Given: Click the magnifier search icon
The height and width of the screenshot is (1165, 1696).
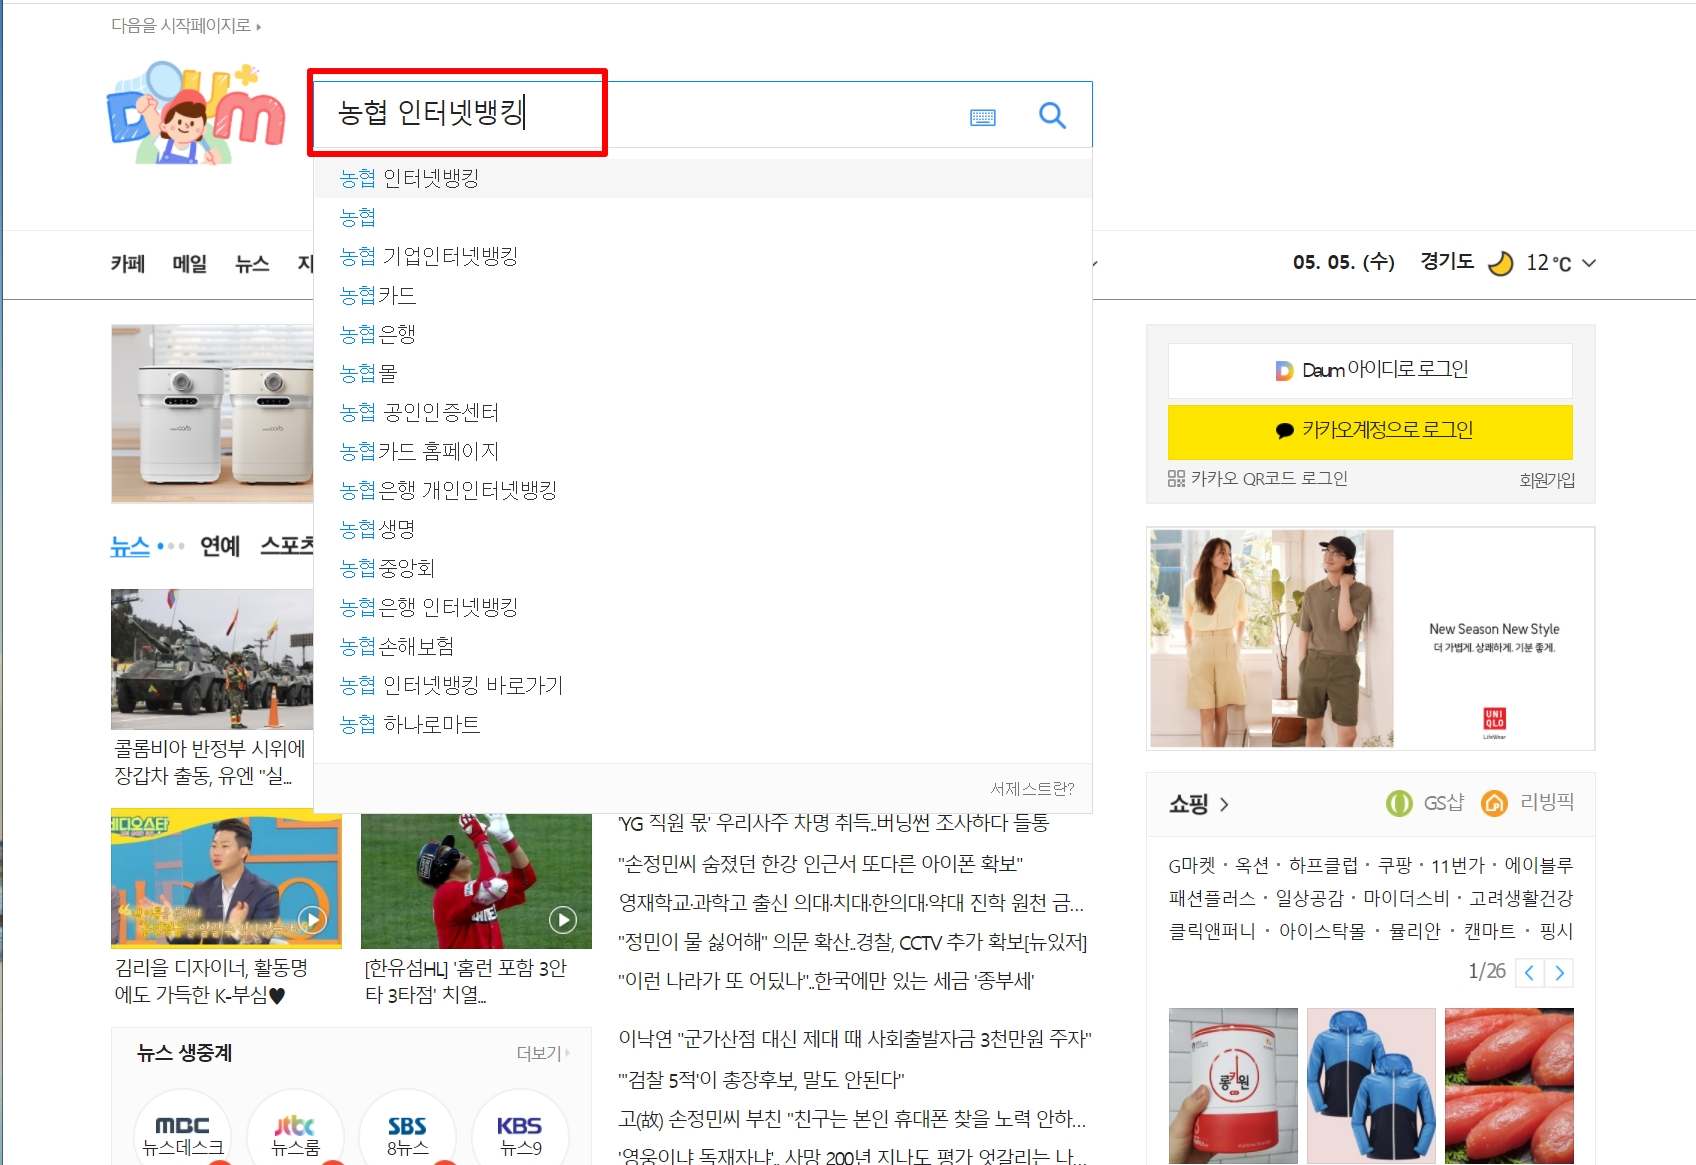Looking at the screenshot, I should tap(1052, 115).
